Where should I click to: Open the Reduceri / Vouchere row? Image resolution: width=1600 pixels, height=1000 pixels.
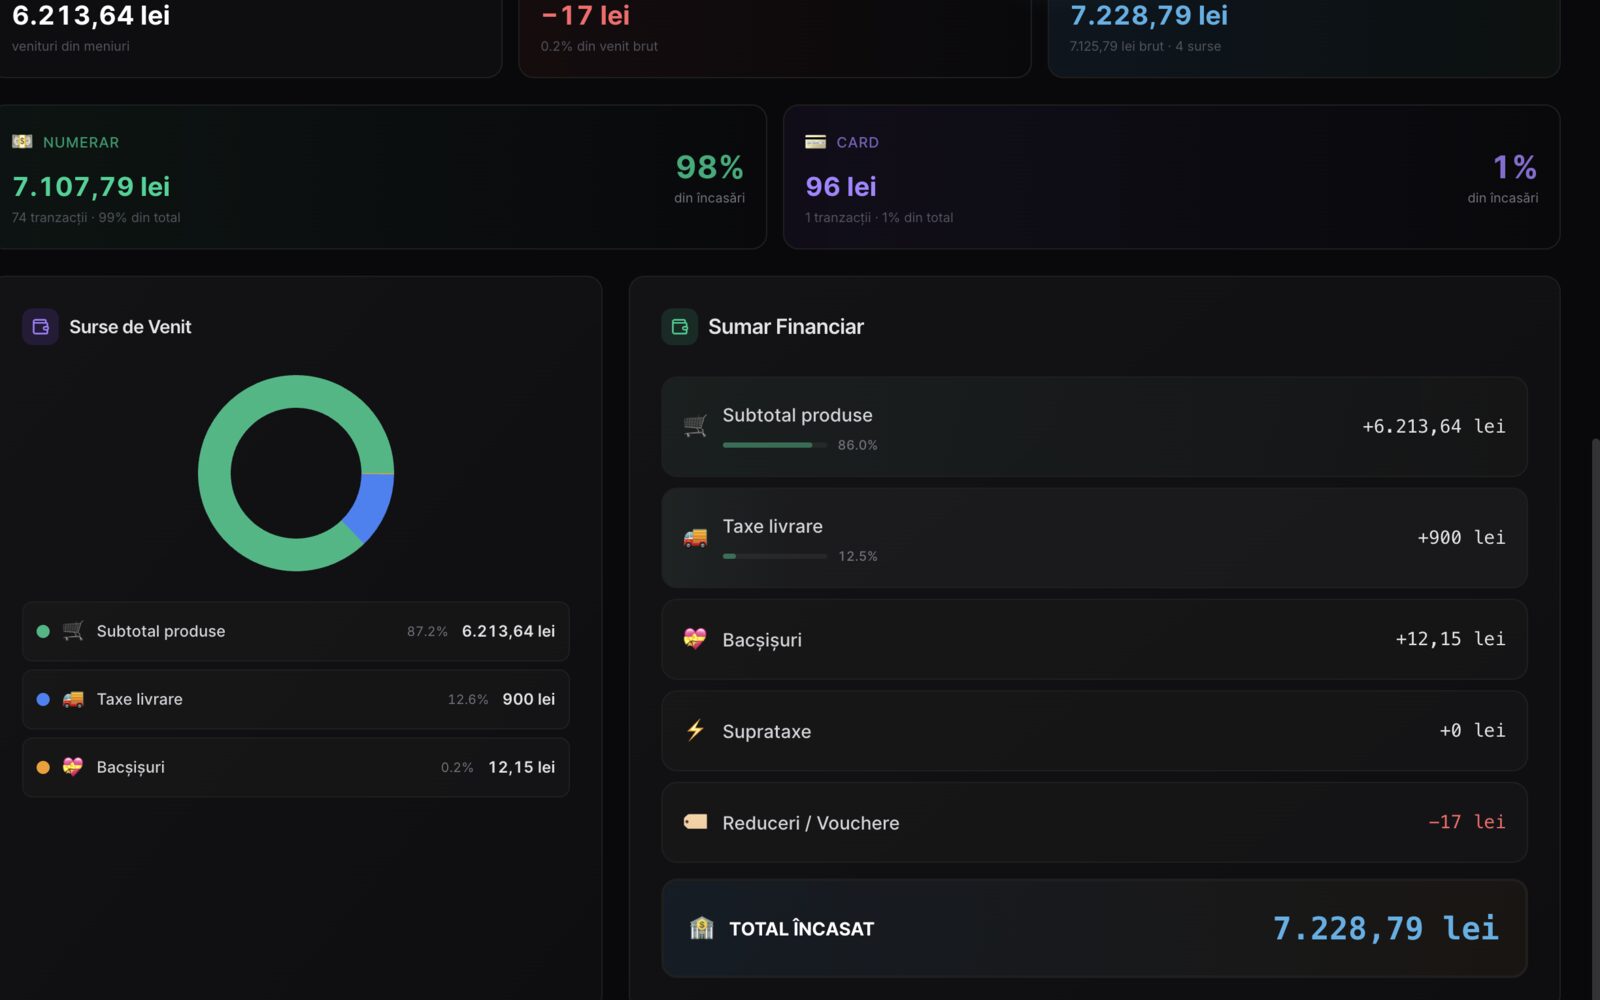[x=1094, y=822]
